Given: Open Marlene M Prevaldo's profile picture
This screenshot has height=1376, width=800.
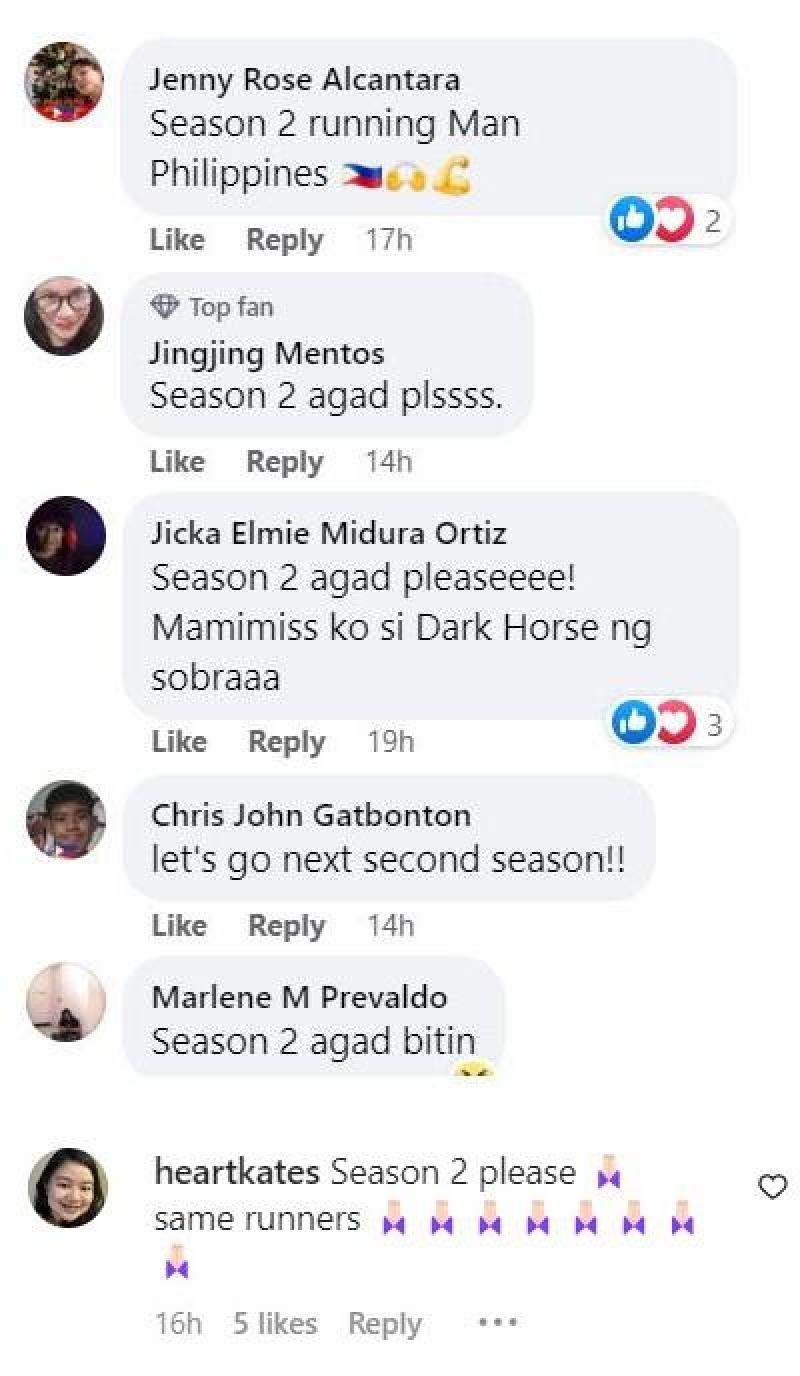Looking at the screenshot, I should click(66, 1002).
